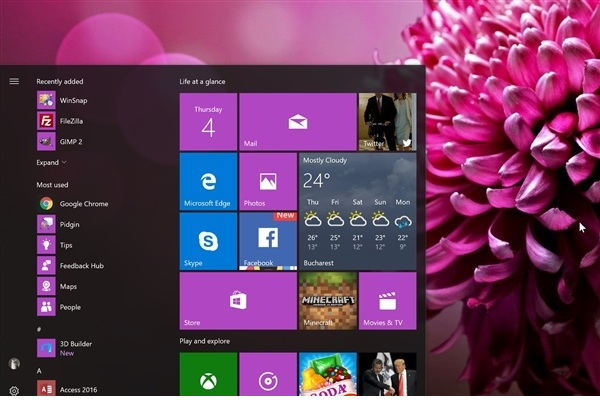Open the Photos tile
Viewport: 600px width, 411px height.
coord(268,181)
